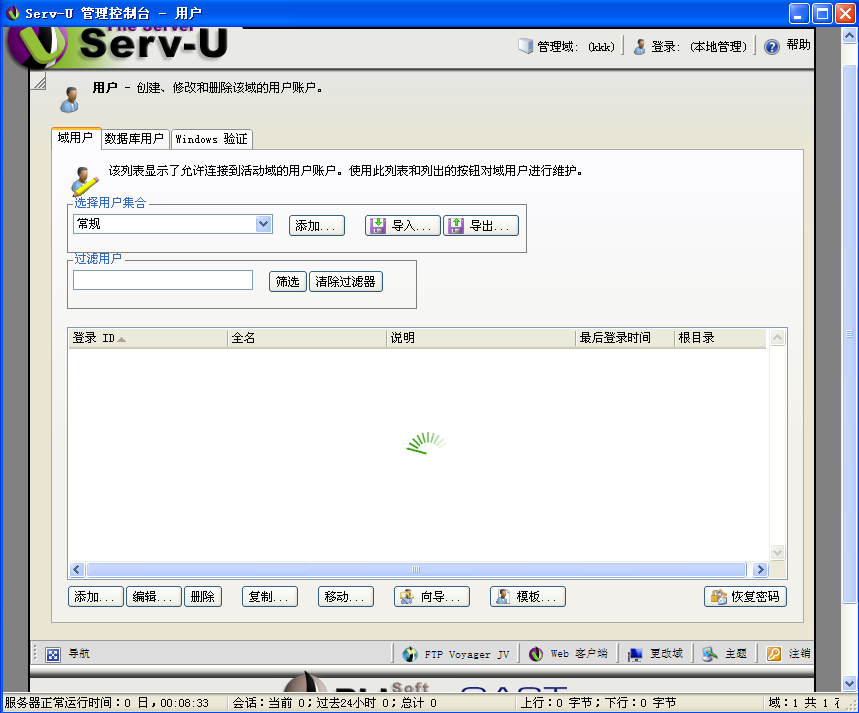The width and height of the screenshot is (859, 713).
Task: Start the 向导... user wizard
Action: (432, 596)
